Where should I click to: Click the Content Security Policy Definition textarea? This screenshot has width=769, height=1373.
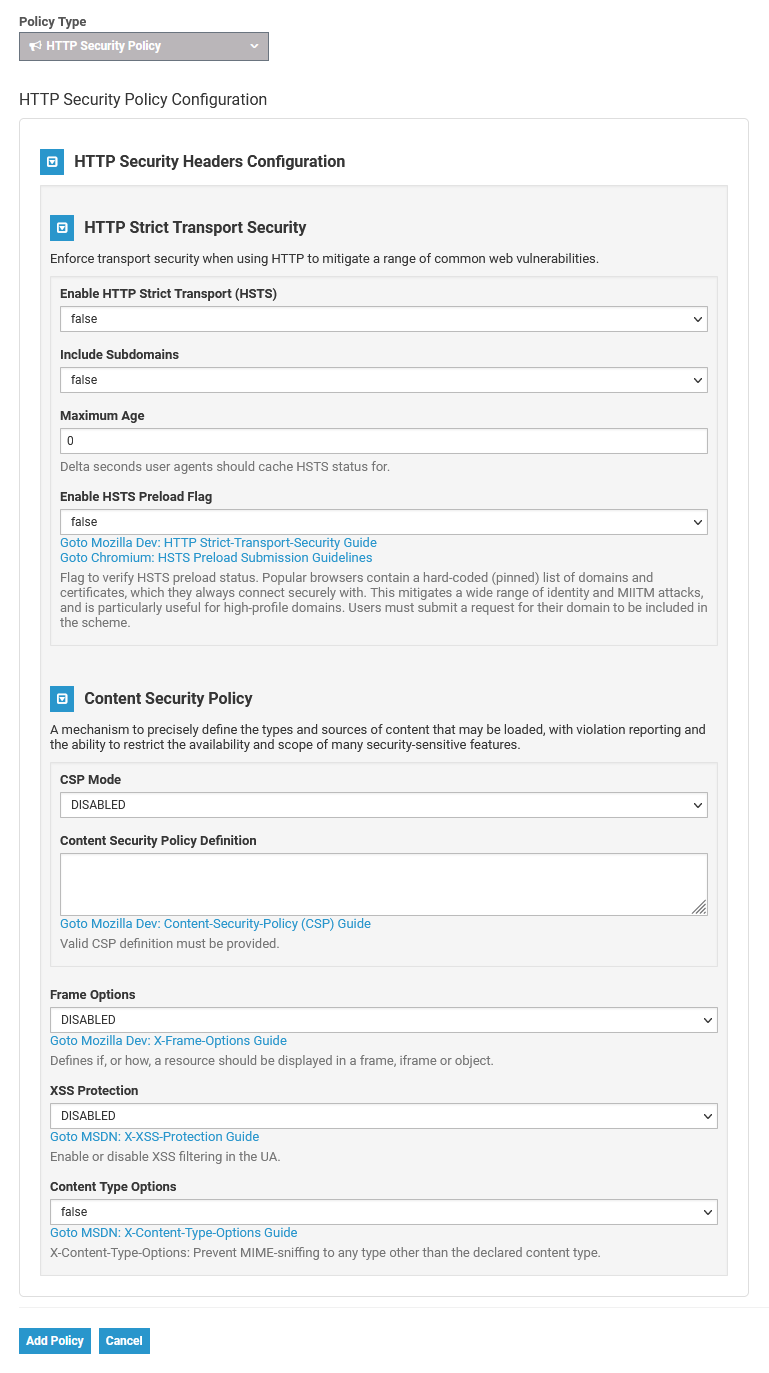tap(383, 884)
